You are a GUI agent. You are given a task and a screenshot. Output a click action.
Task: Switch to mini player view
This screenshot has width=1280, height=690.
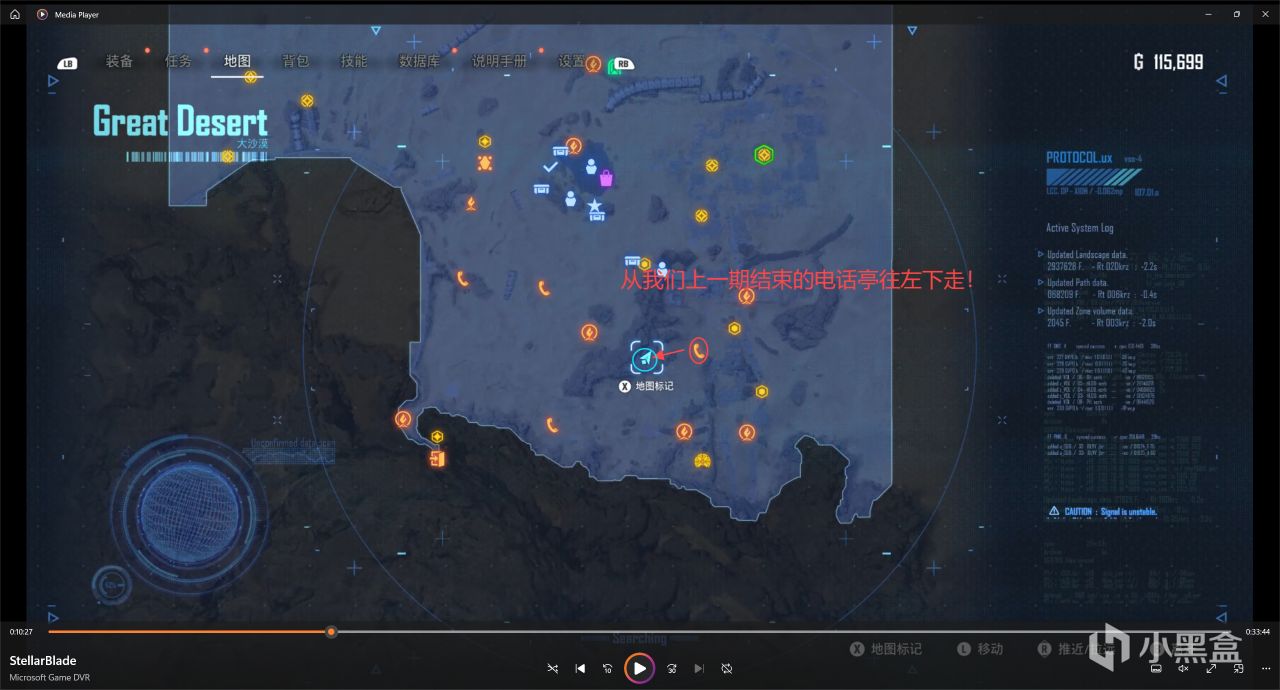[1238, 668]
